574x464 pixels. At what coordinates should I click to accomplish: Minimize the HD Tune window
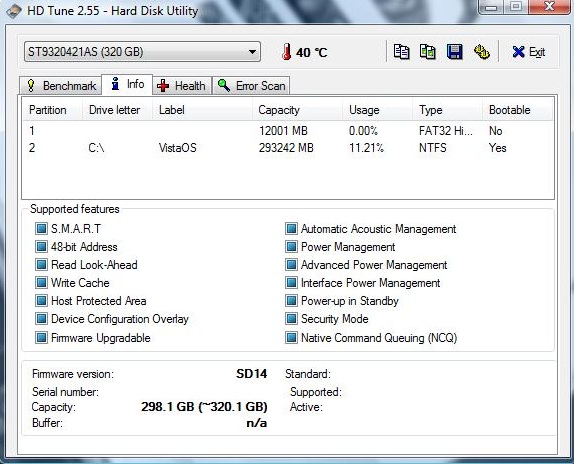tap(490, 7)
